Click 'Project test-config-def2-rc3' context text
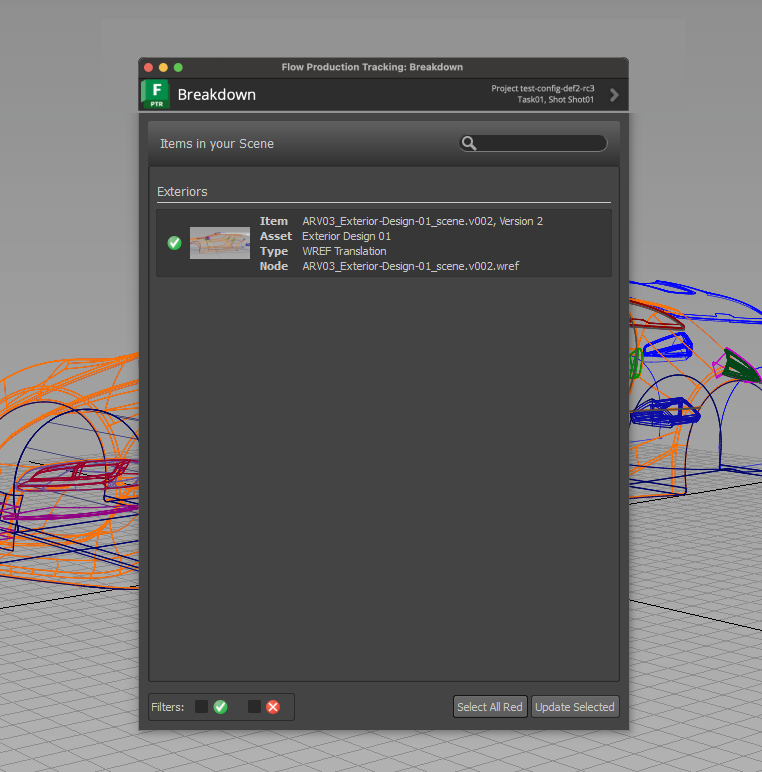Viewport: 762px width, 772px height. click(x=542, y=89)
